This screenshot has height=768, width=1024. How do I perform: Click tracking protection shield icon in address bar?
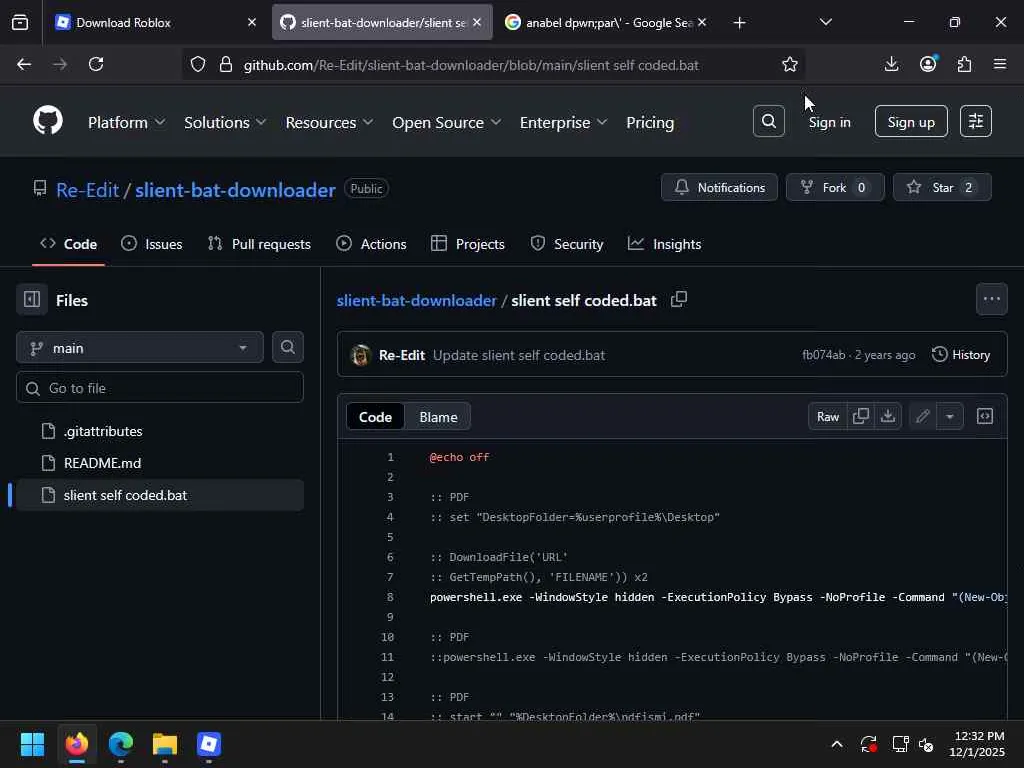point(198,64)
